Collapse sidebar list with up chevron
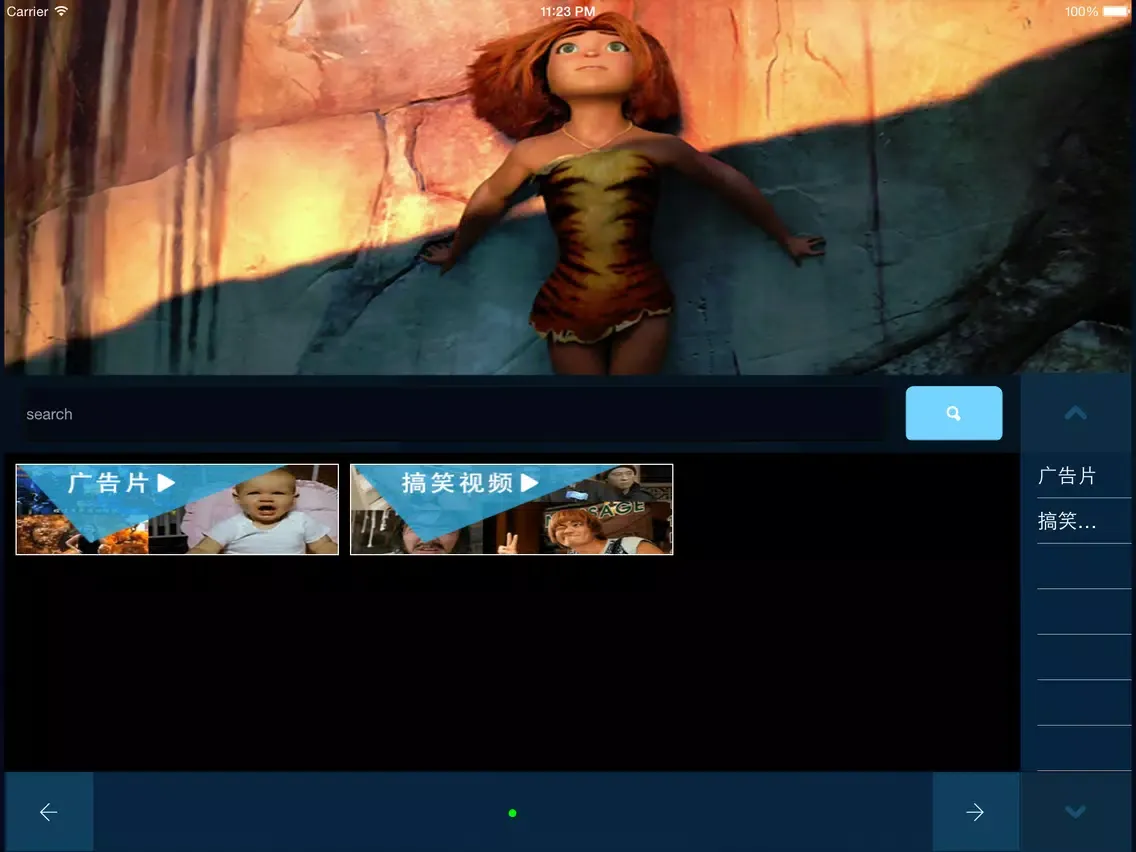Viewport: 1136px width, 852px height. (x=1075, y=413)
